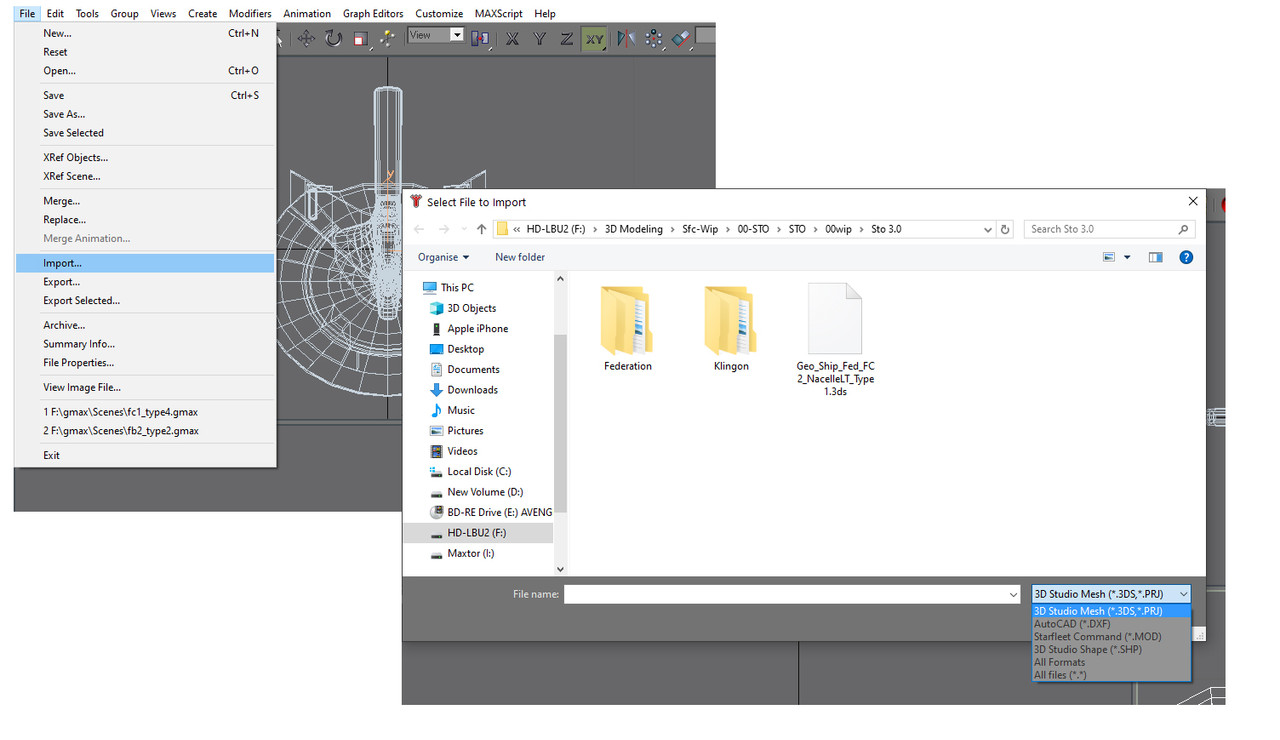The width and height of the screenshot is (1280, 740).
Task: Click the Align tool icon
Action: point(680,39)
